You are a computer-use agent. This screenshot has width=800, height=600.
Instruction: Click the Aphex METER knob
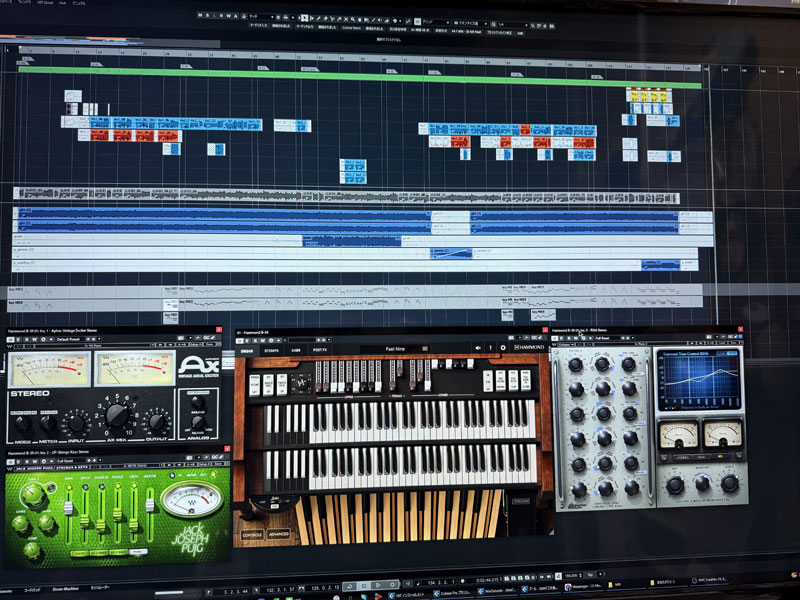(x=48, y=423)
